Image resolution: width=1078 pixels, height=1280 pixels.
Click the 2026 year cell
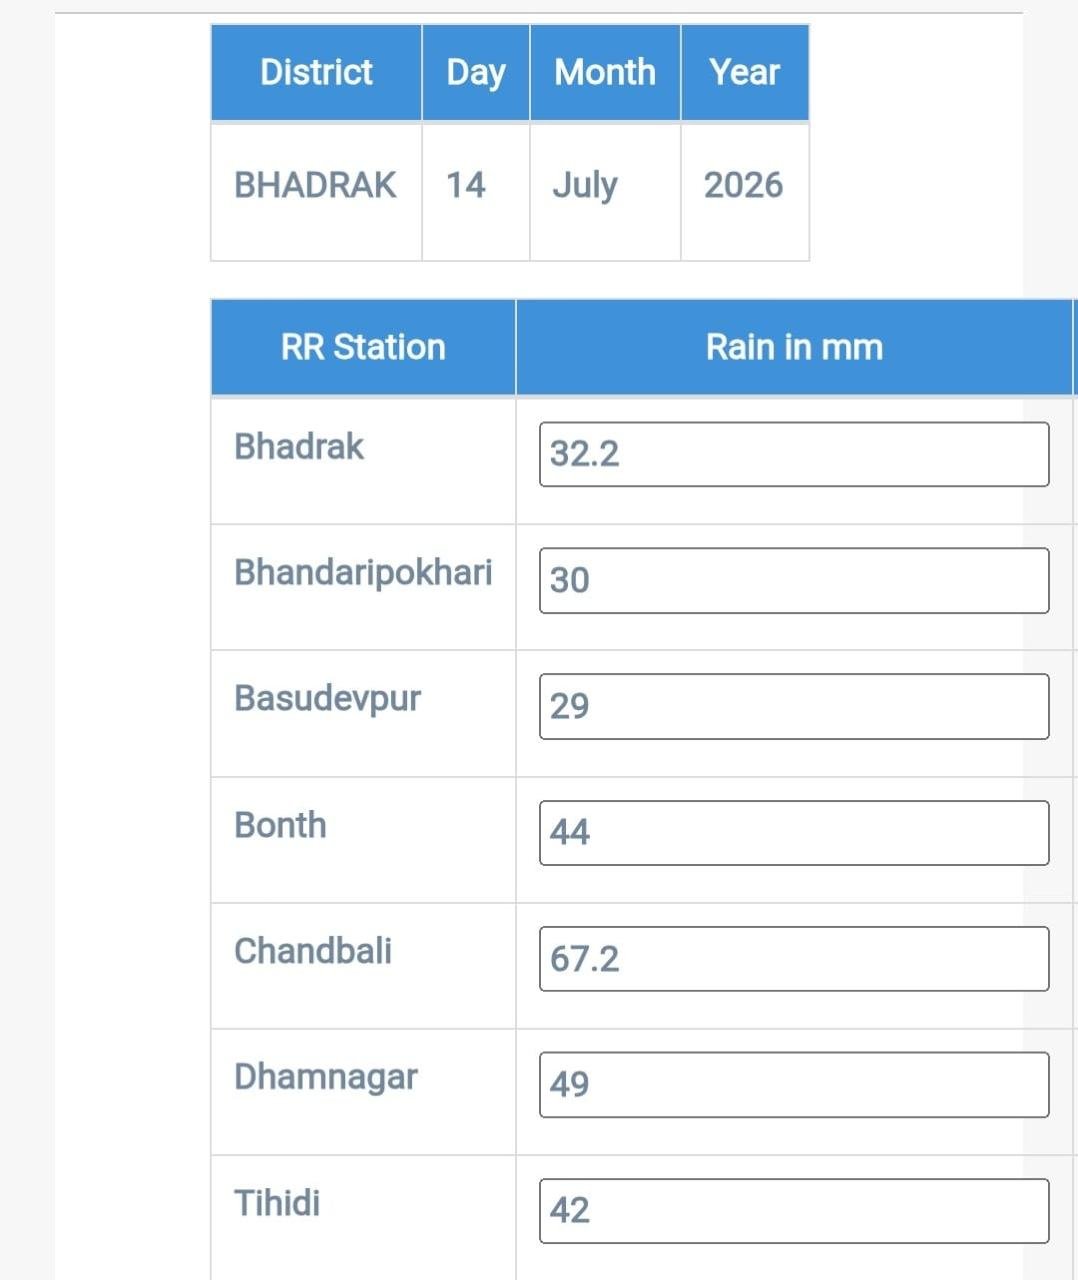click(743, 185)
